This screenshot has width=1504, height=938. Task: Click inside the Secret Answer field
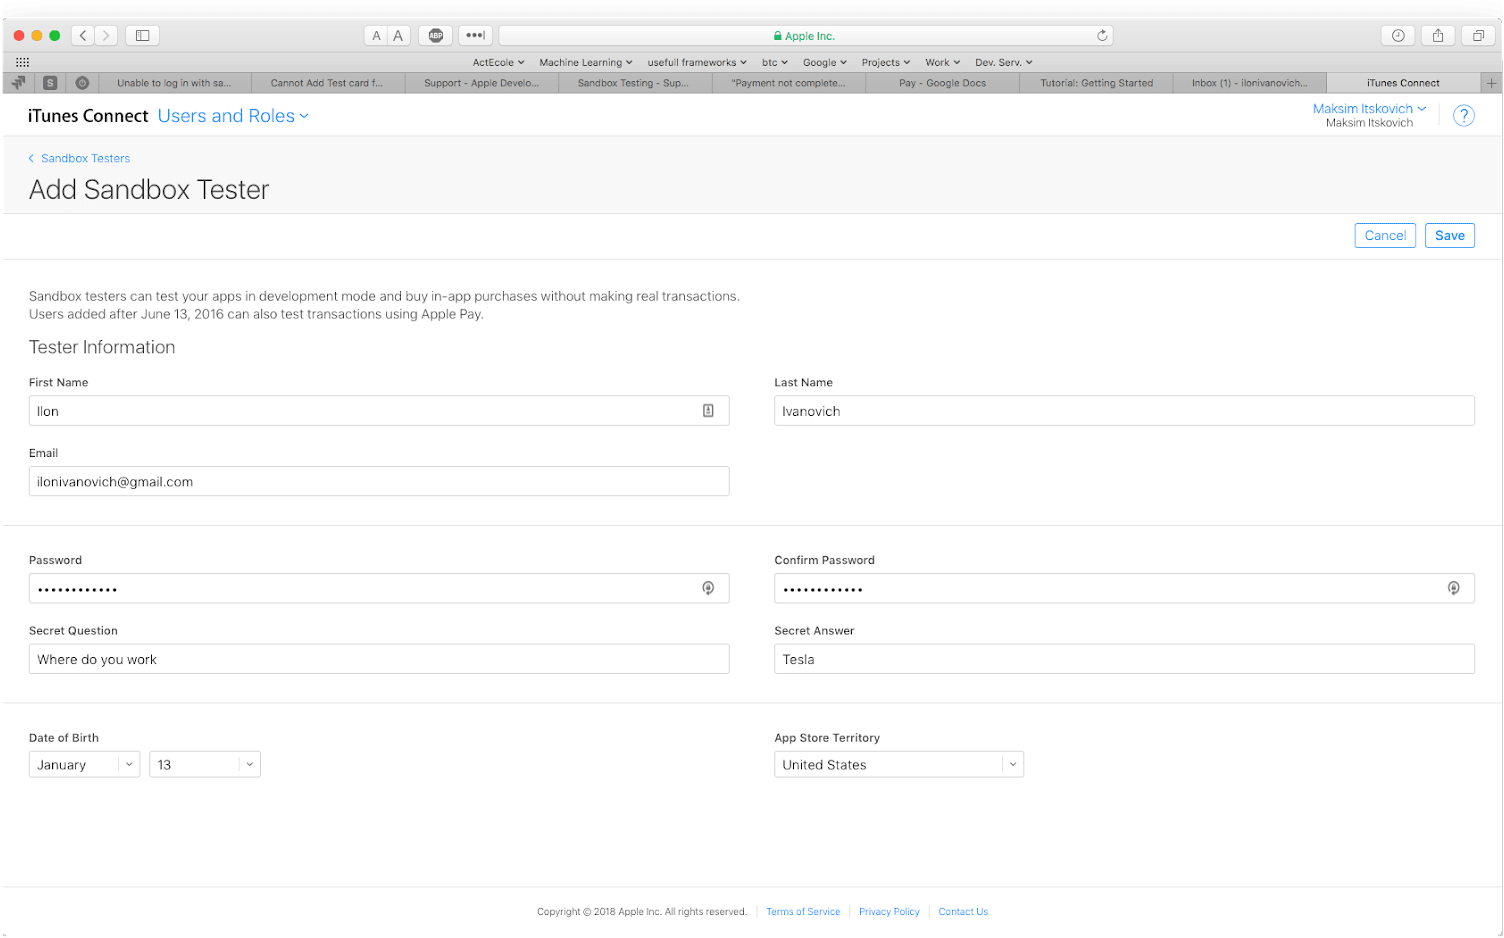pyautogui.click(x=1124, y=659)
